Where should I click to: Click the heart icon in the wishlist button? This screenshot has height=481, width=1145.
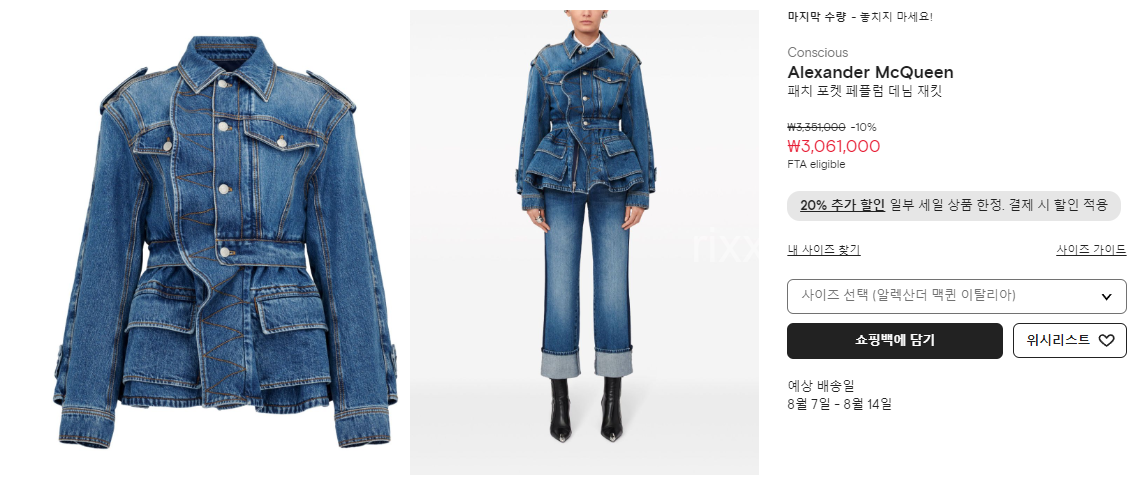1106,340
